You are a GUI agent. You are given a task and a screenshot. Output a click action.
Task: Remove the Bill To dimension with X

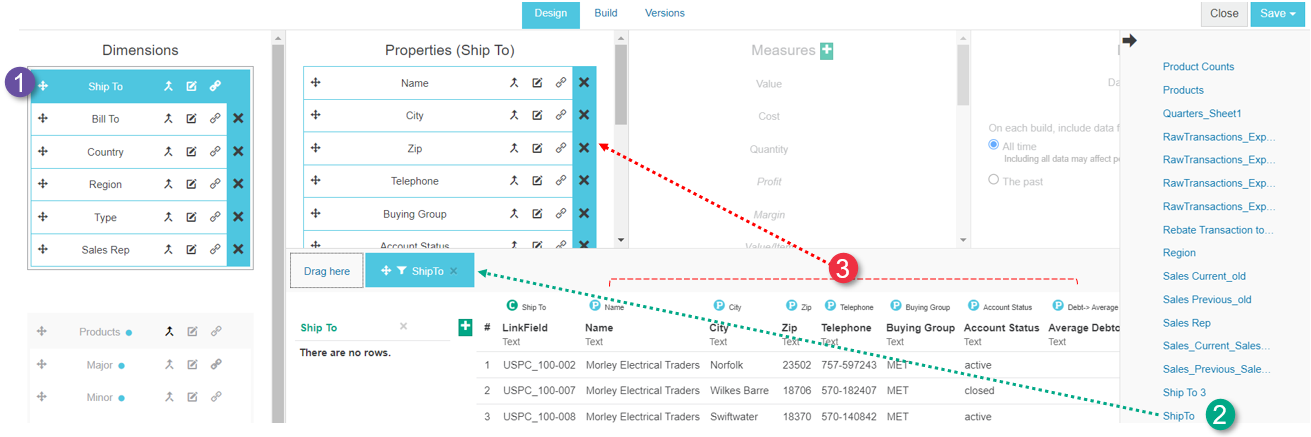238,119
